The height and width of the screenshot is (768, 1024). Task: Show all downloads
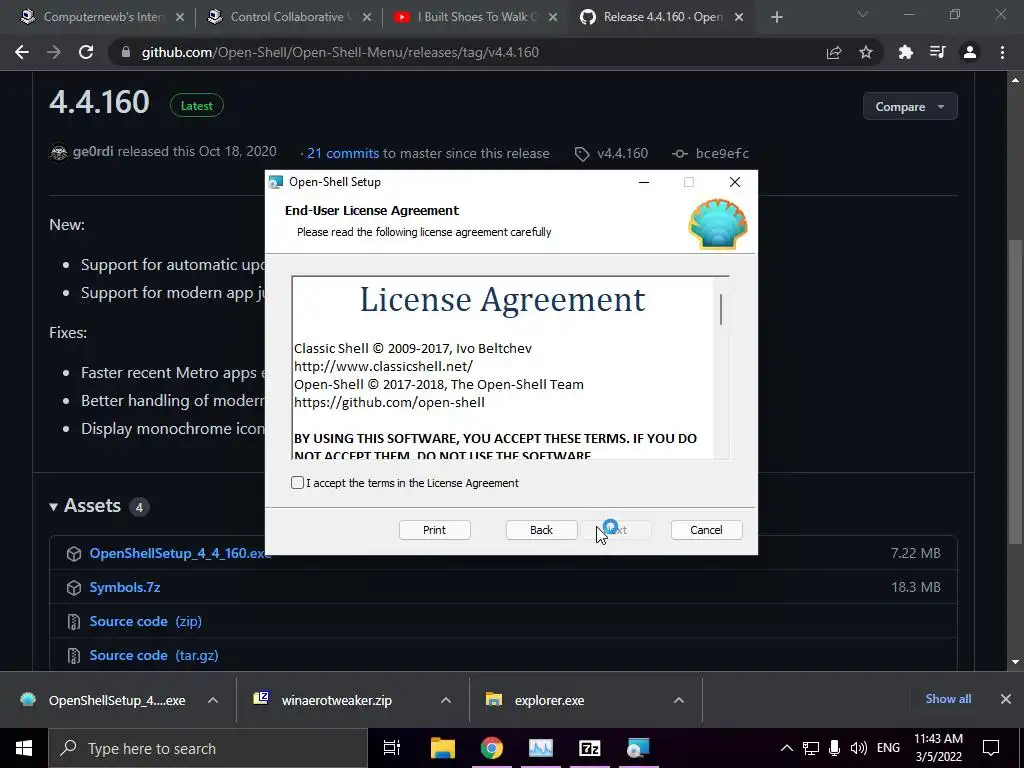point(948,699)
